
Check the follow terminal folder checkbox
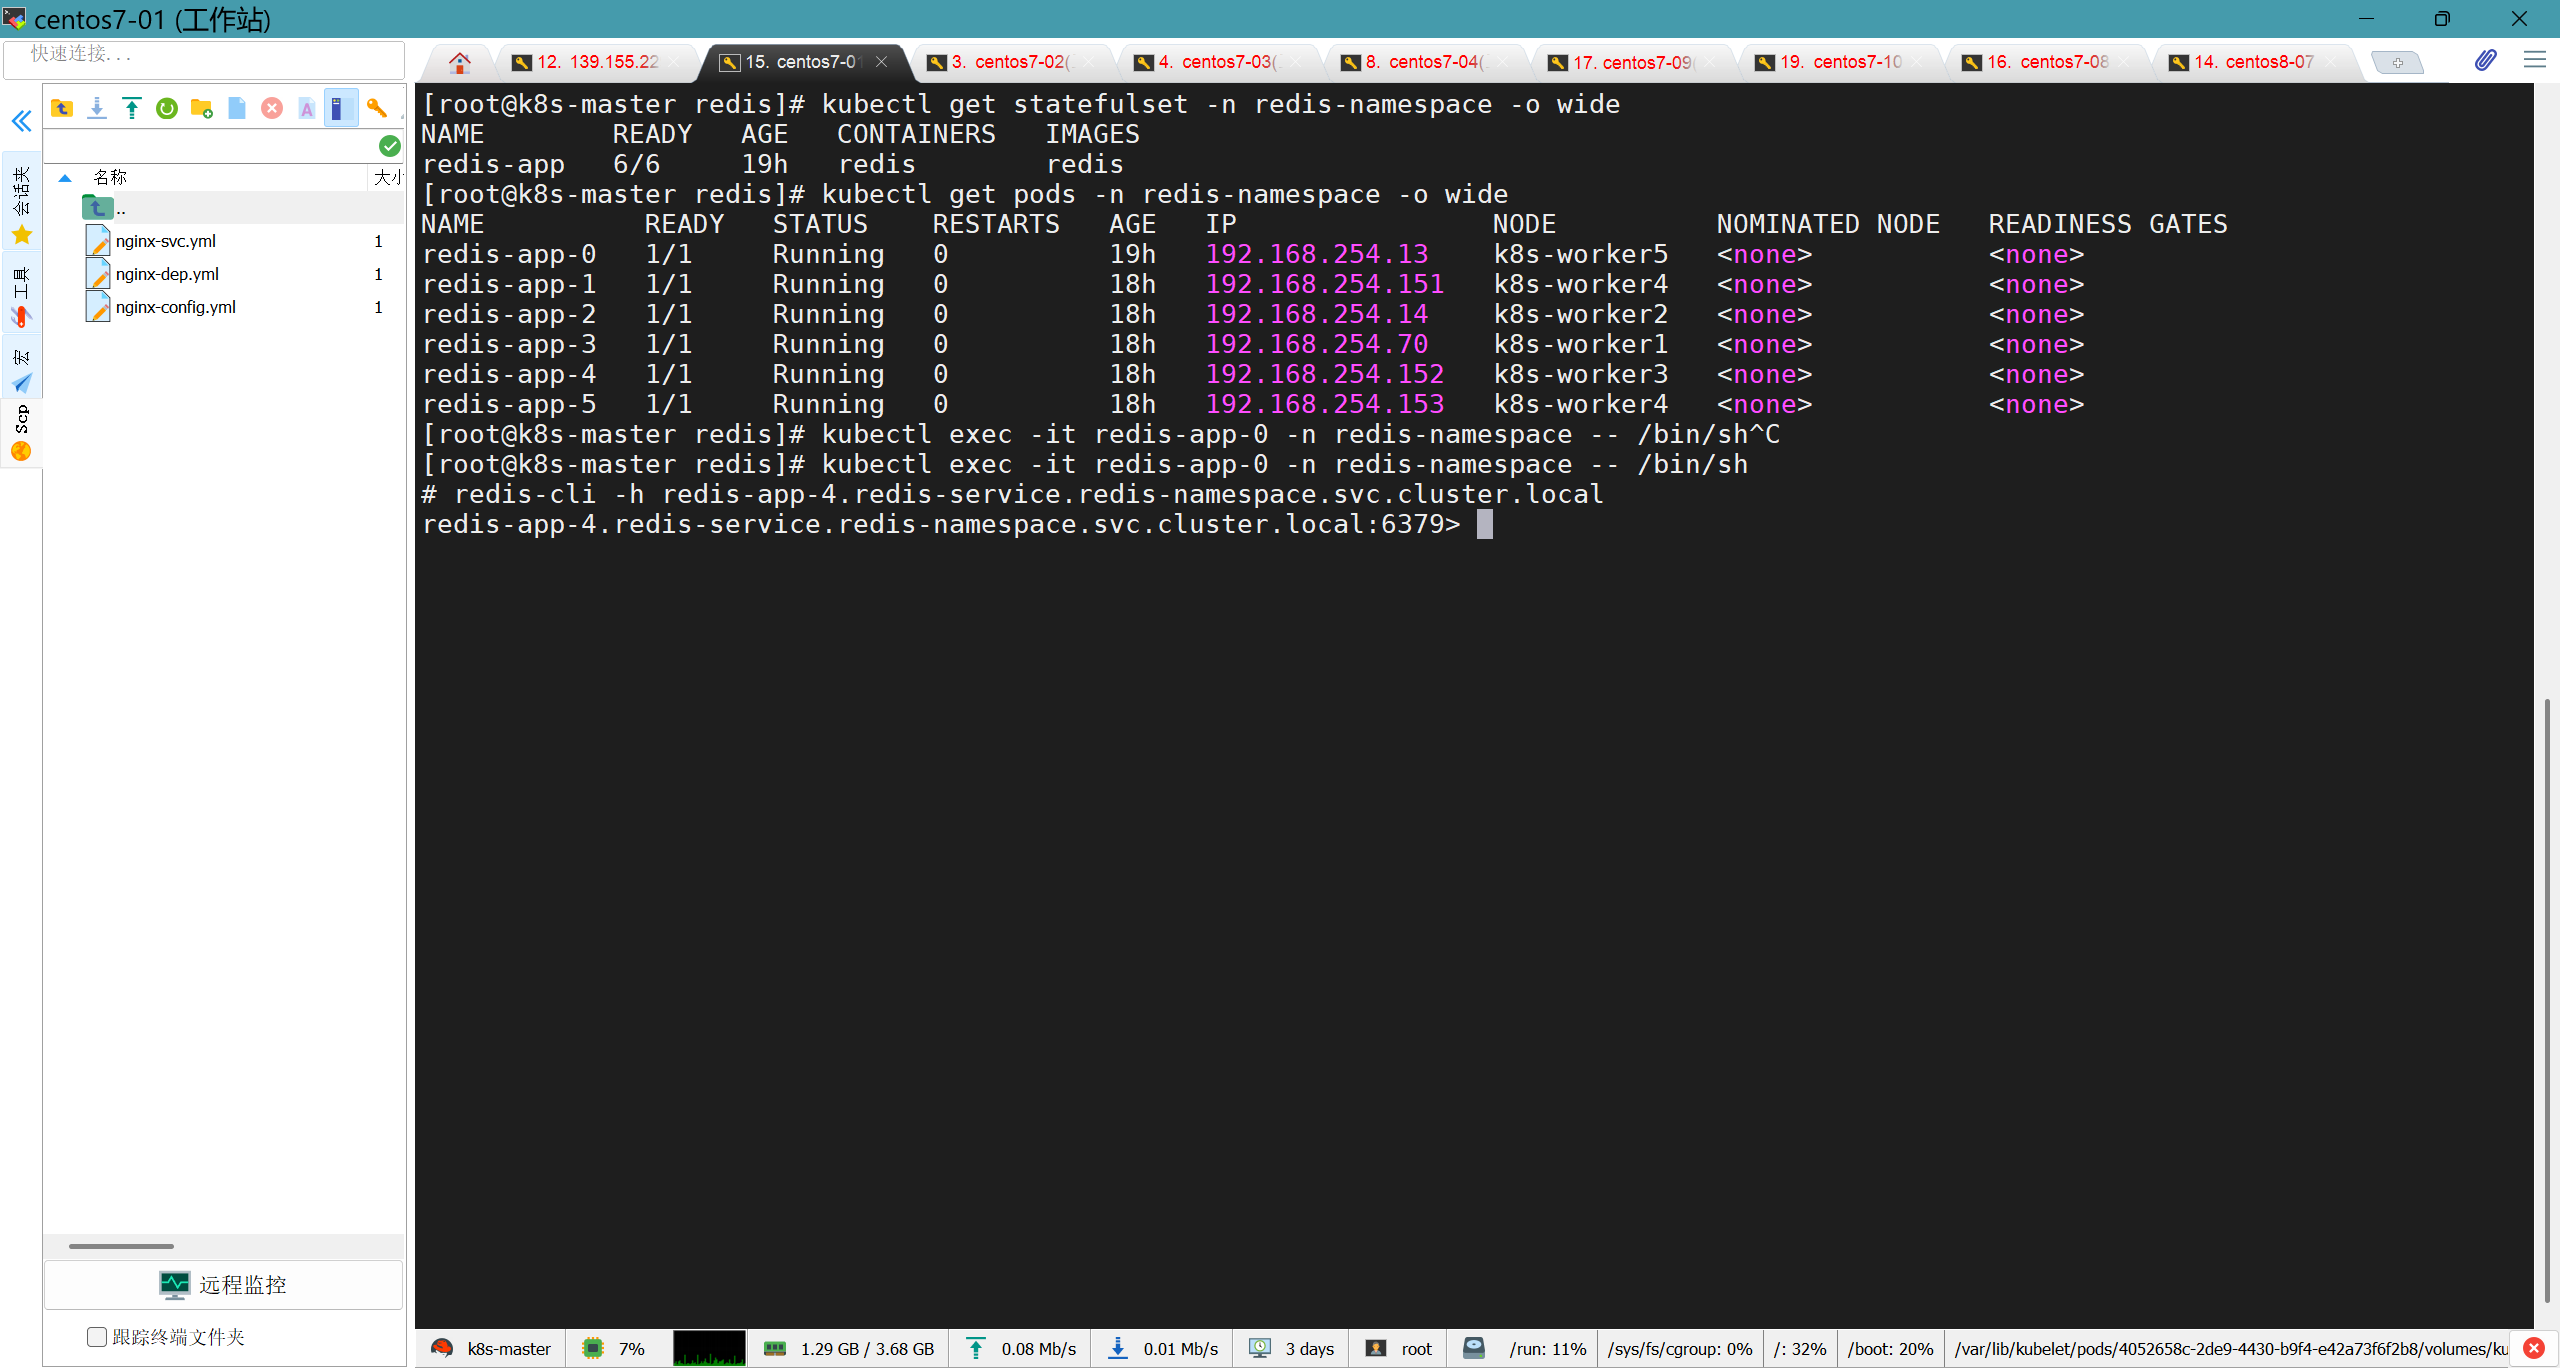point(97,1337)
